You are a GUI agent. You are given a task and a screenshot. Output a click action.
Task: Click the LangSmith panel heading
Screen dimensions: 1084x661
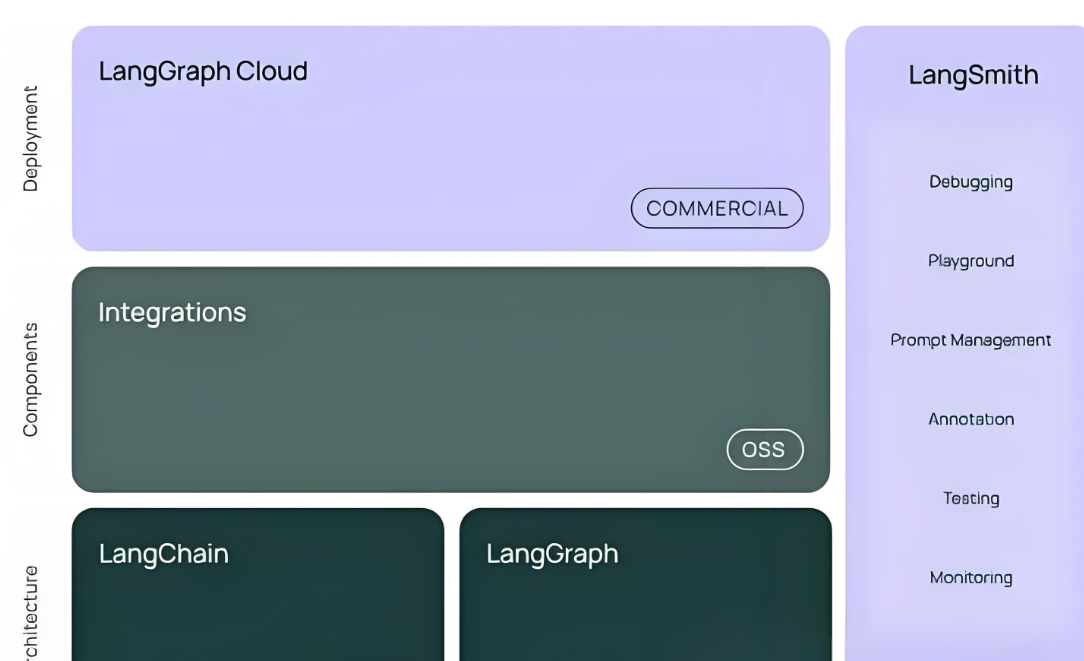pyautogui.click(x=973, y=75)
